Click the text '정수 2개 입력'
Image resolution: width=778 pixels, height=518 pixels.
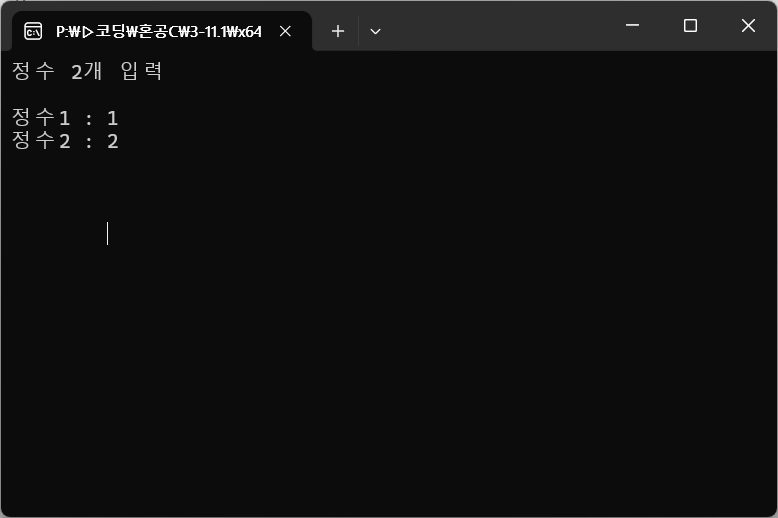(87, 71)
